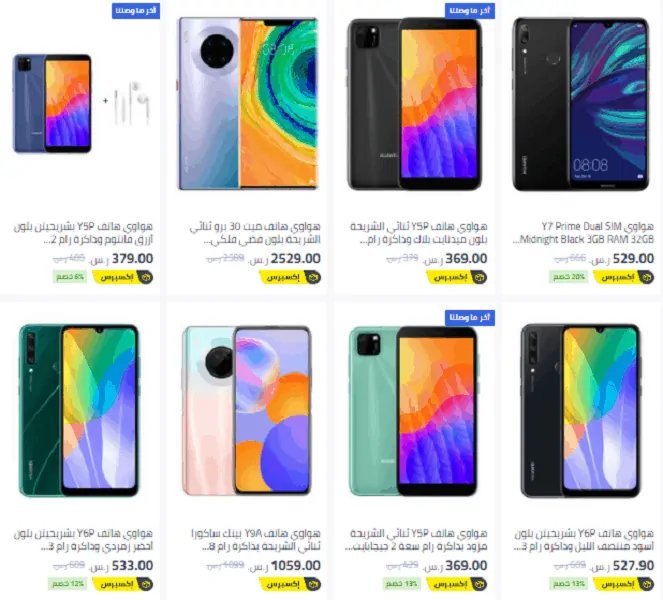The height and width of the screenshot is (600, 663).
Task: Open the Huawei Y9A Sakura Pink title link
Action: 256,540
